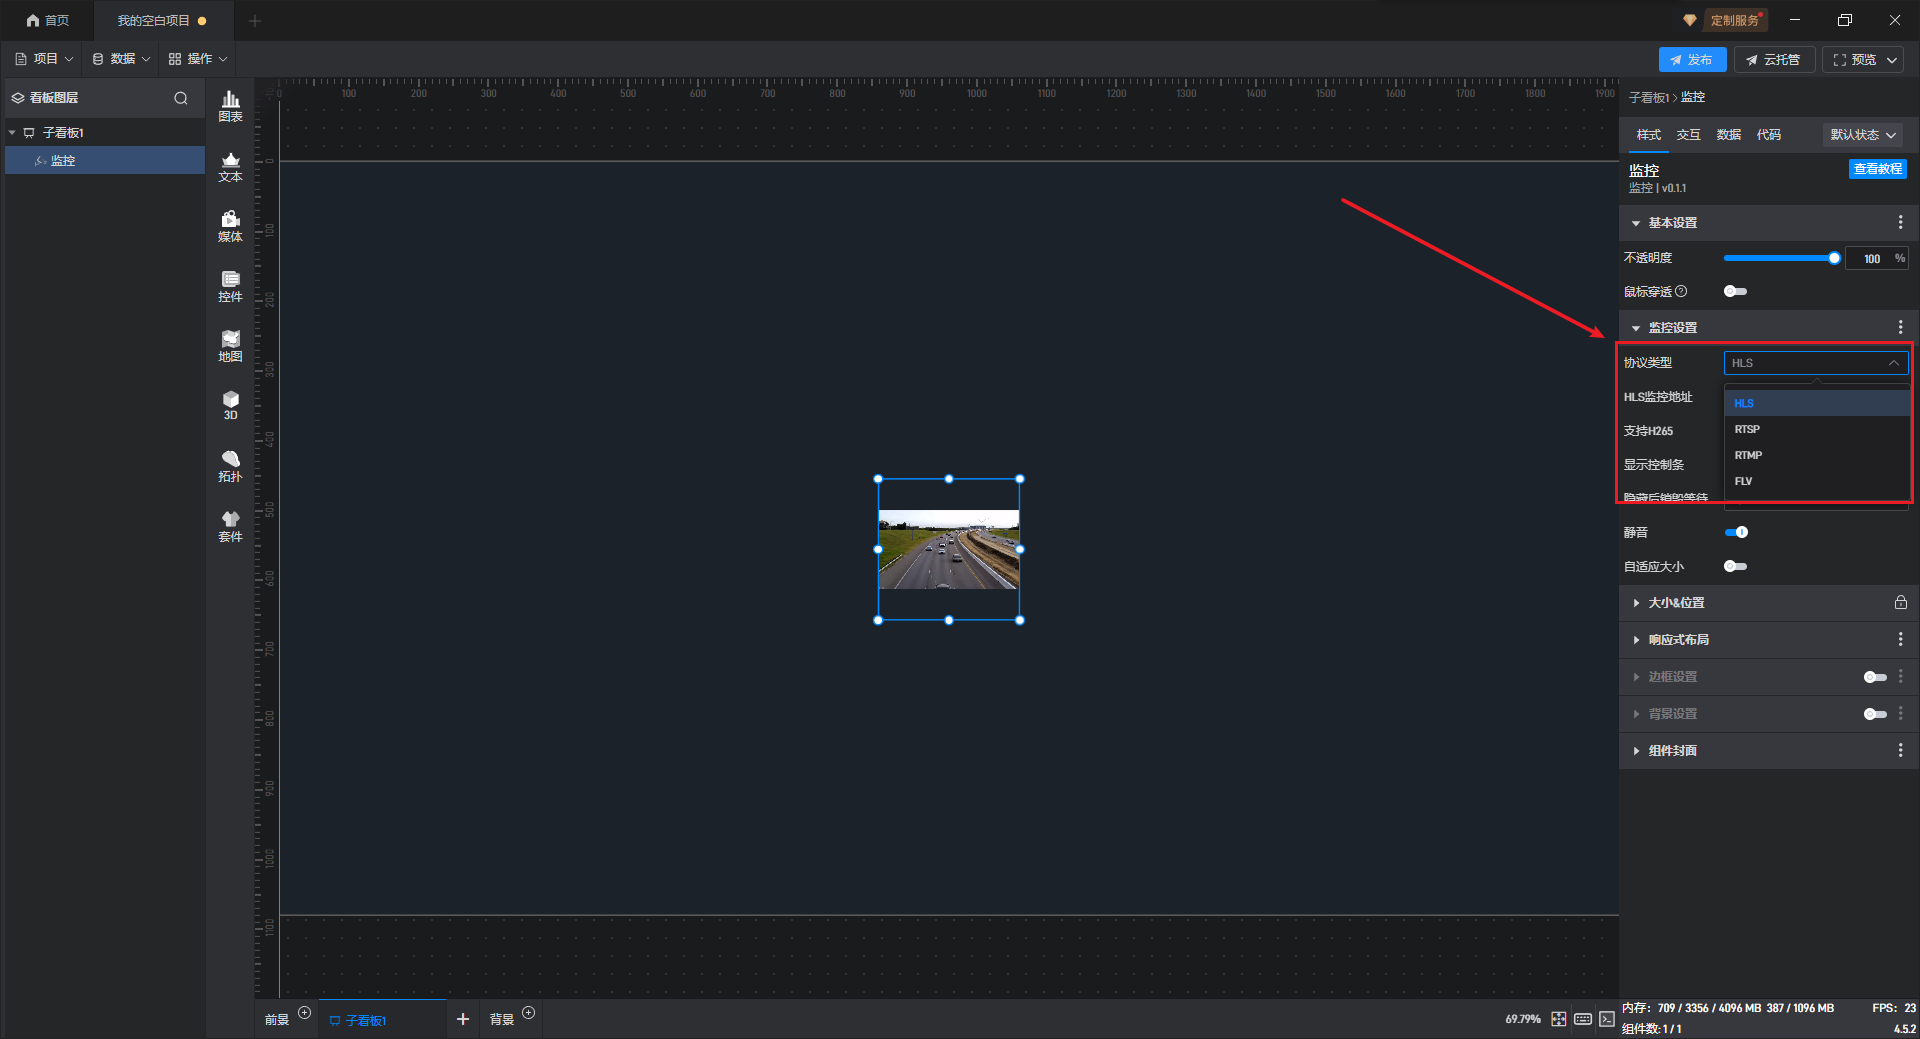Image resolution: width=1920 pixels, height=1039 pixels.
Task: Click the 协议类型 protocol dropdown
Action: (1816, 363)
